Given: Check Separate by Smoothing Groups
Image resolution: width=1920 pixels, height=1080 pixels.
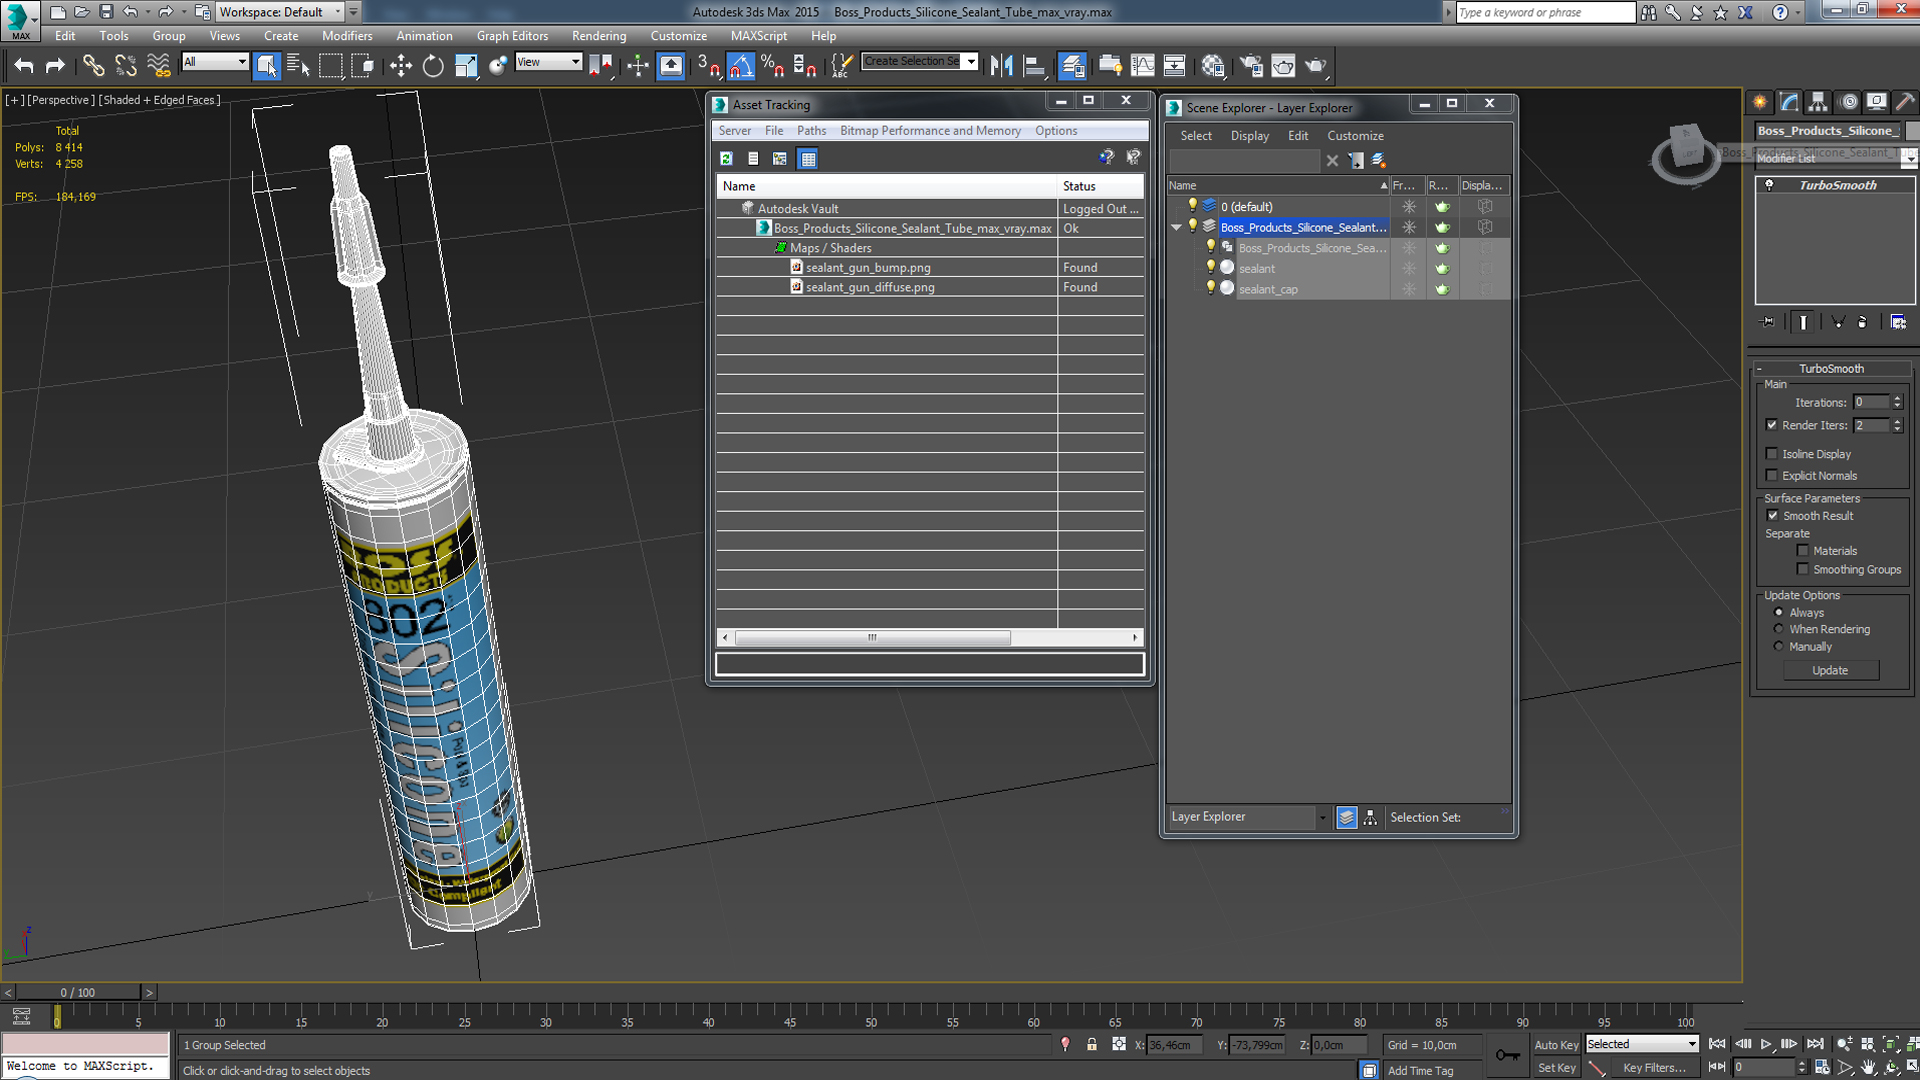Looking at the screenshot, I should click(x=1802, y=570).
